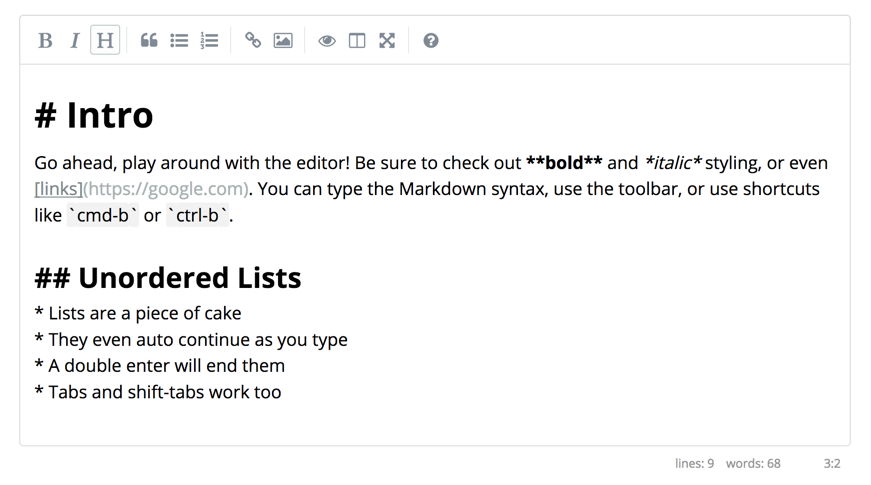The width and height of the screenshot is (871, 485).
Task: Insert a blockquote using the quote icon
Action: [x=149, y=41]
